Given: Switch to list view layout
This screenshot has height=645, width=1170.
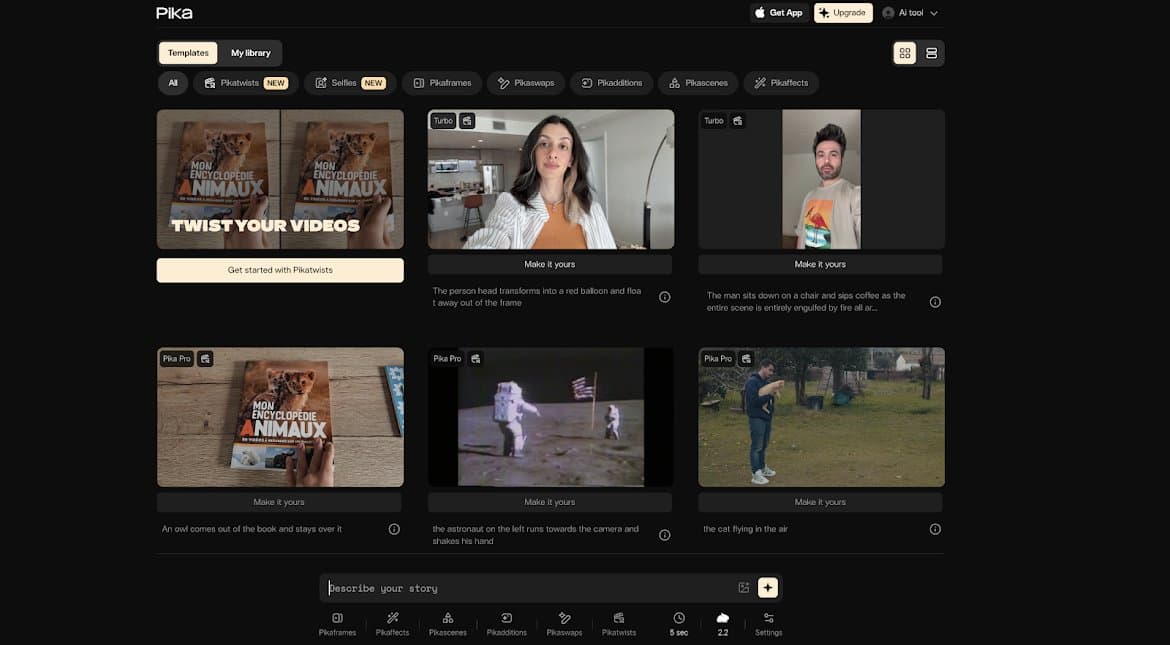Looking at the screenshot, I should (x=932, y=51).
